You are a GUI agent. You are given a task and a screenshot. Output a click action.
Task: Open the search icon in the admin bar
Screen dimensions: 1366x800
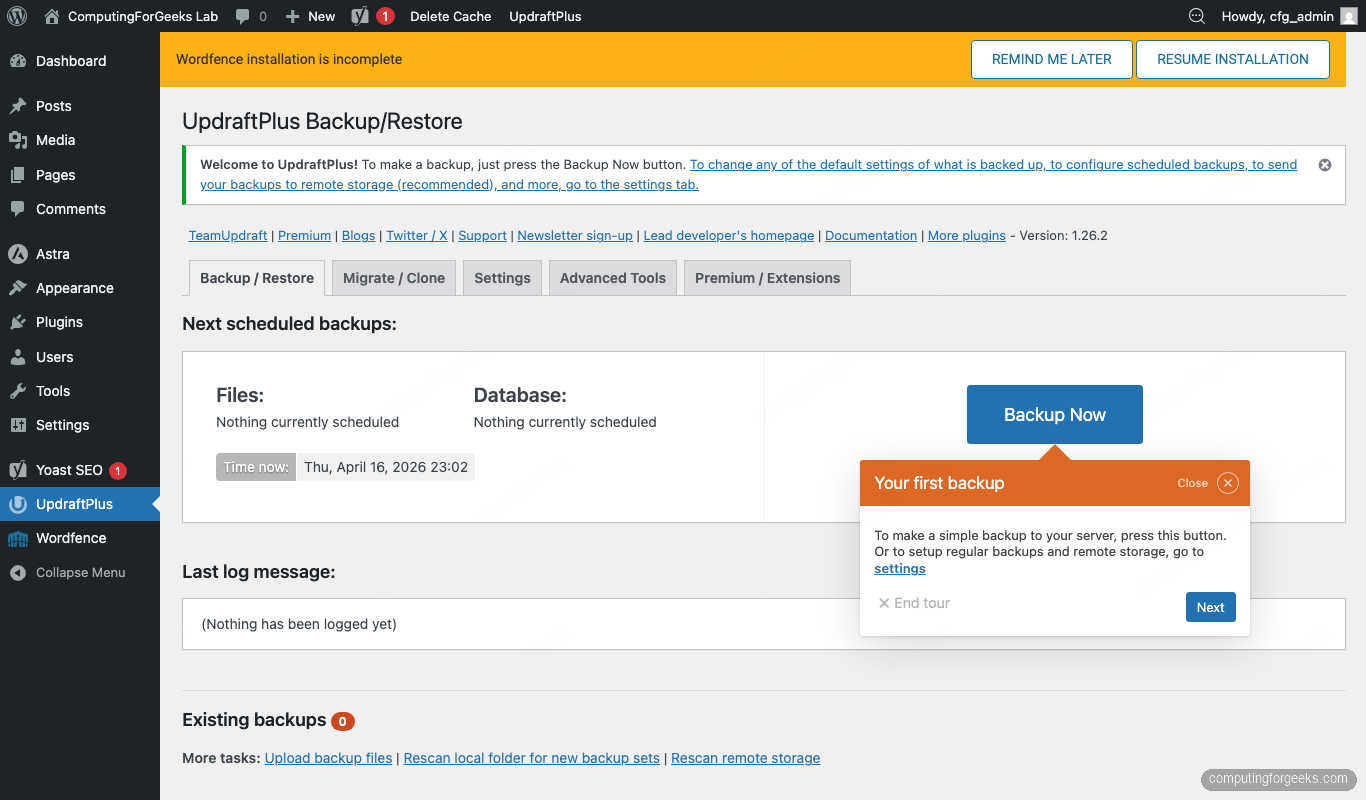1196,16
